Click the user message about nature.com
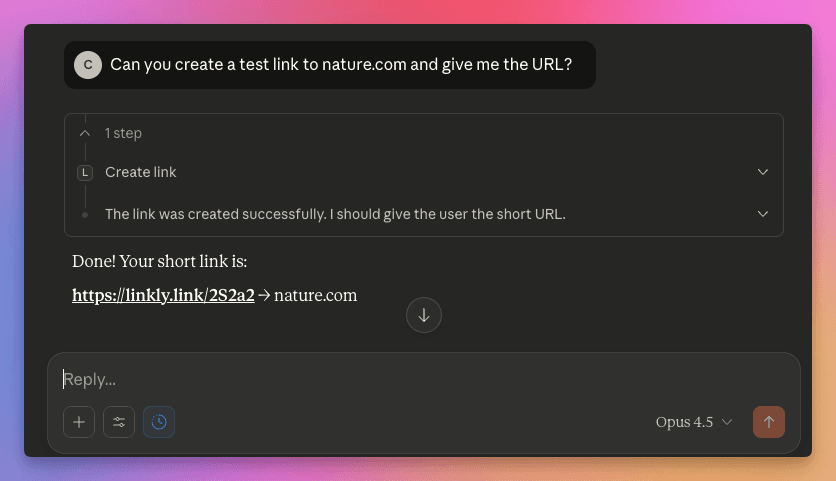 pos(341,65)
